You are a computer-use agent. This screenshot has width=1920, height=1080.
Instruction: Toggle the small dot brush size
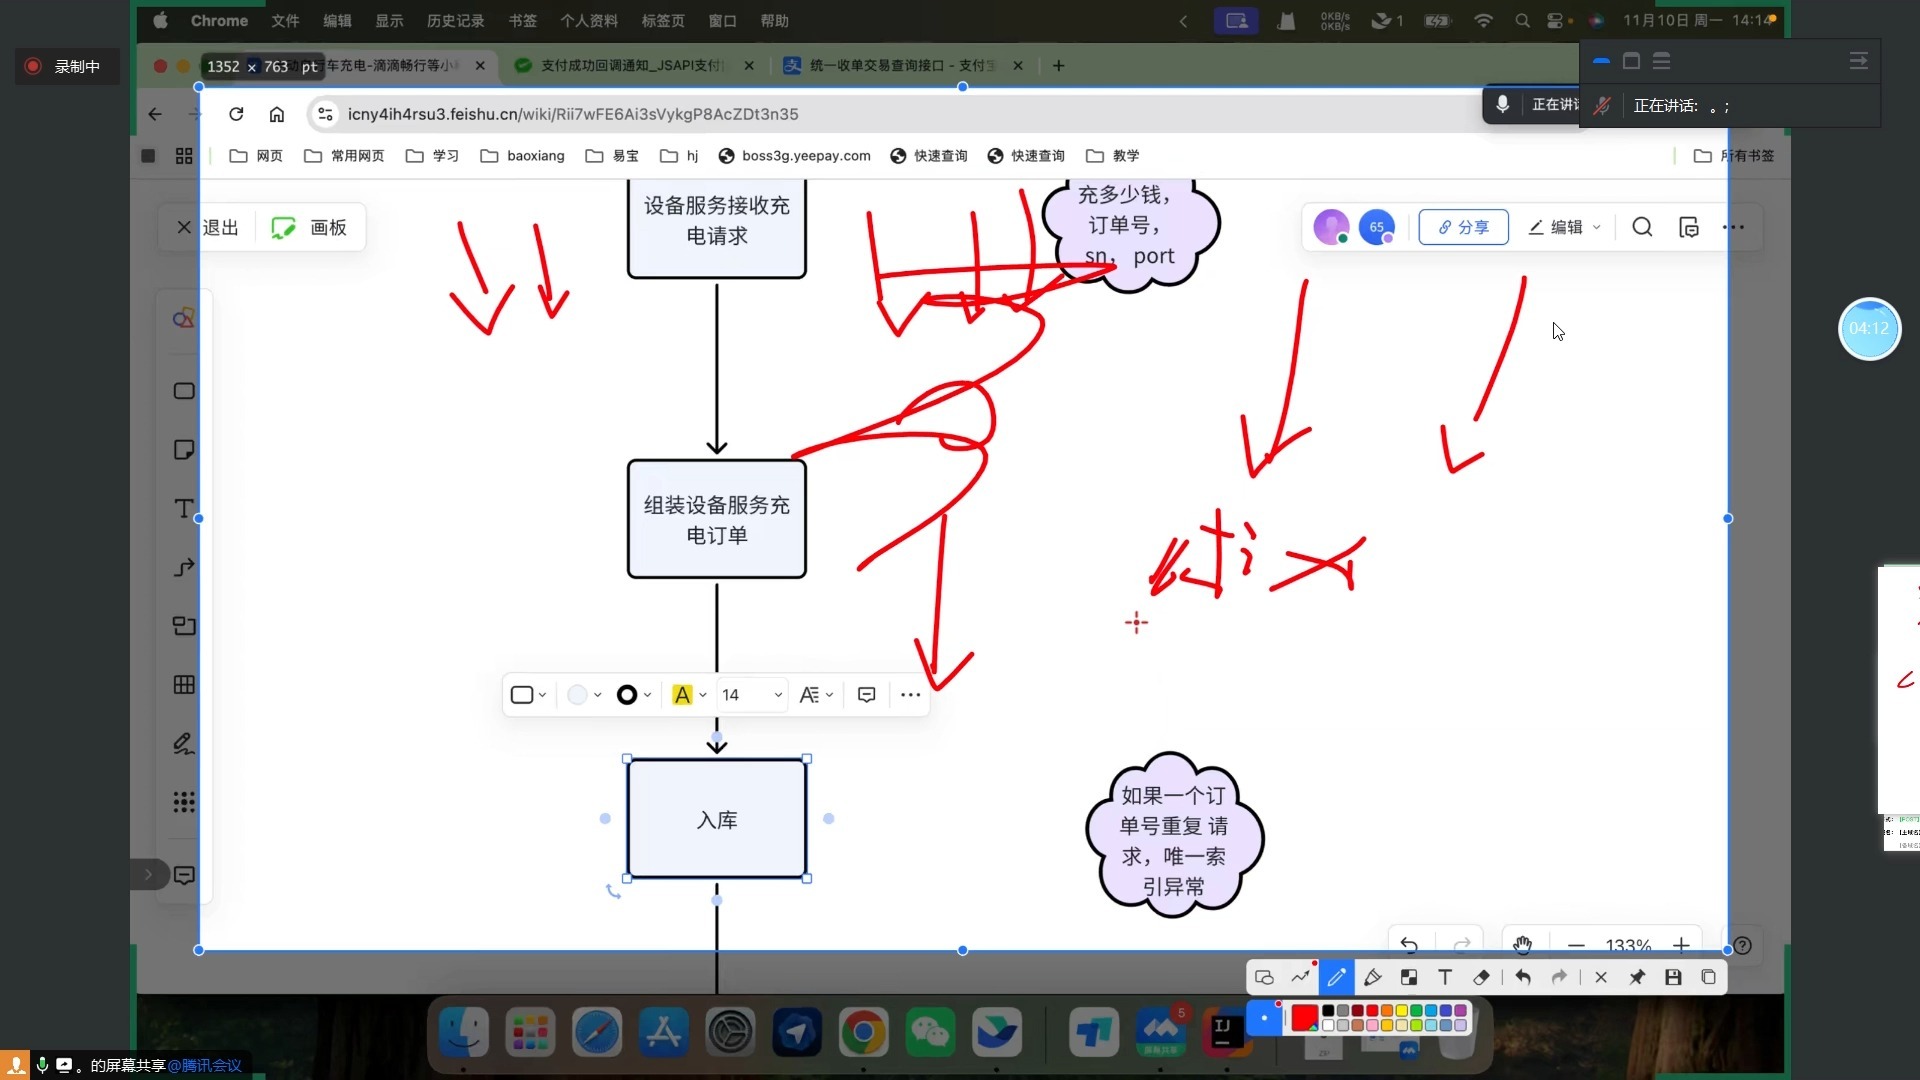coord(1264,1018)
